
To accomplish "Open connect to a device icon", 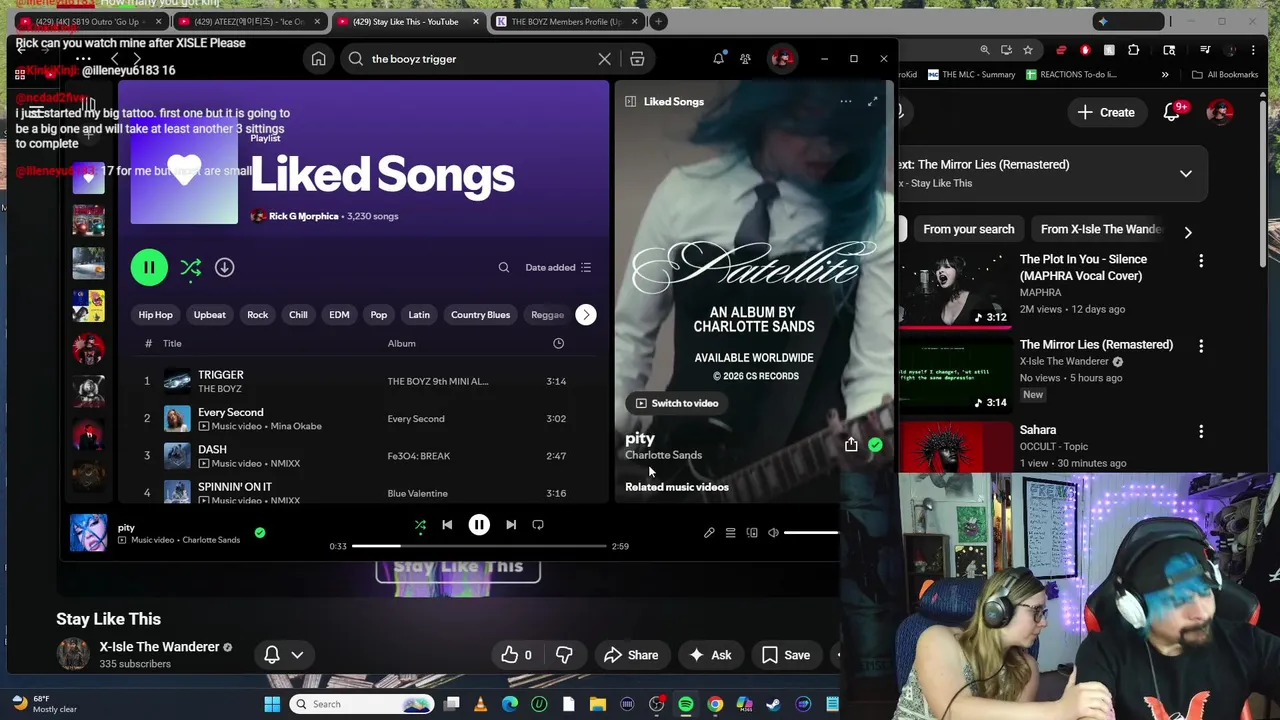I will pyautogui.click(x=752, y=533).
